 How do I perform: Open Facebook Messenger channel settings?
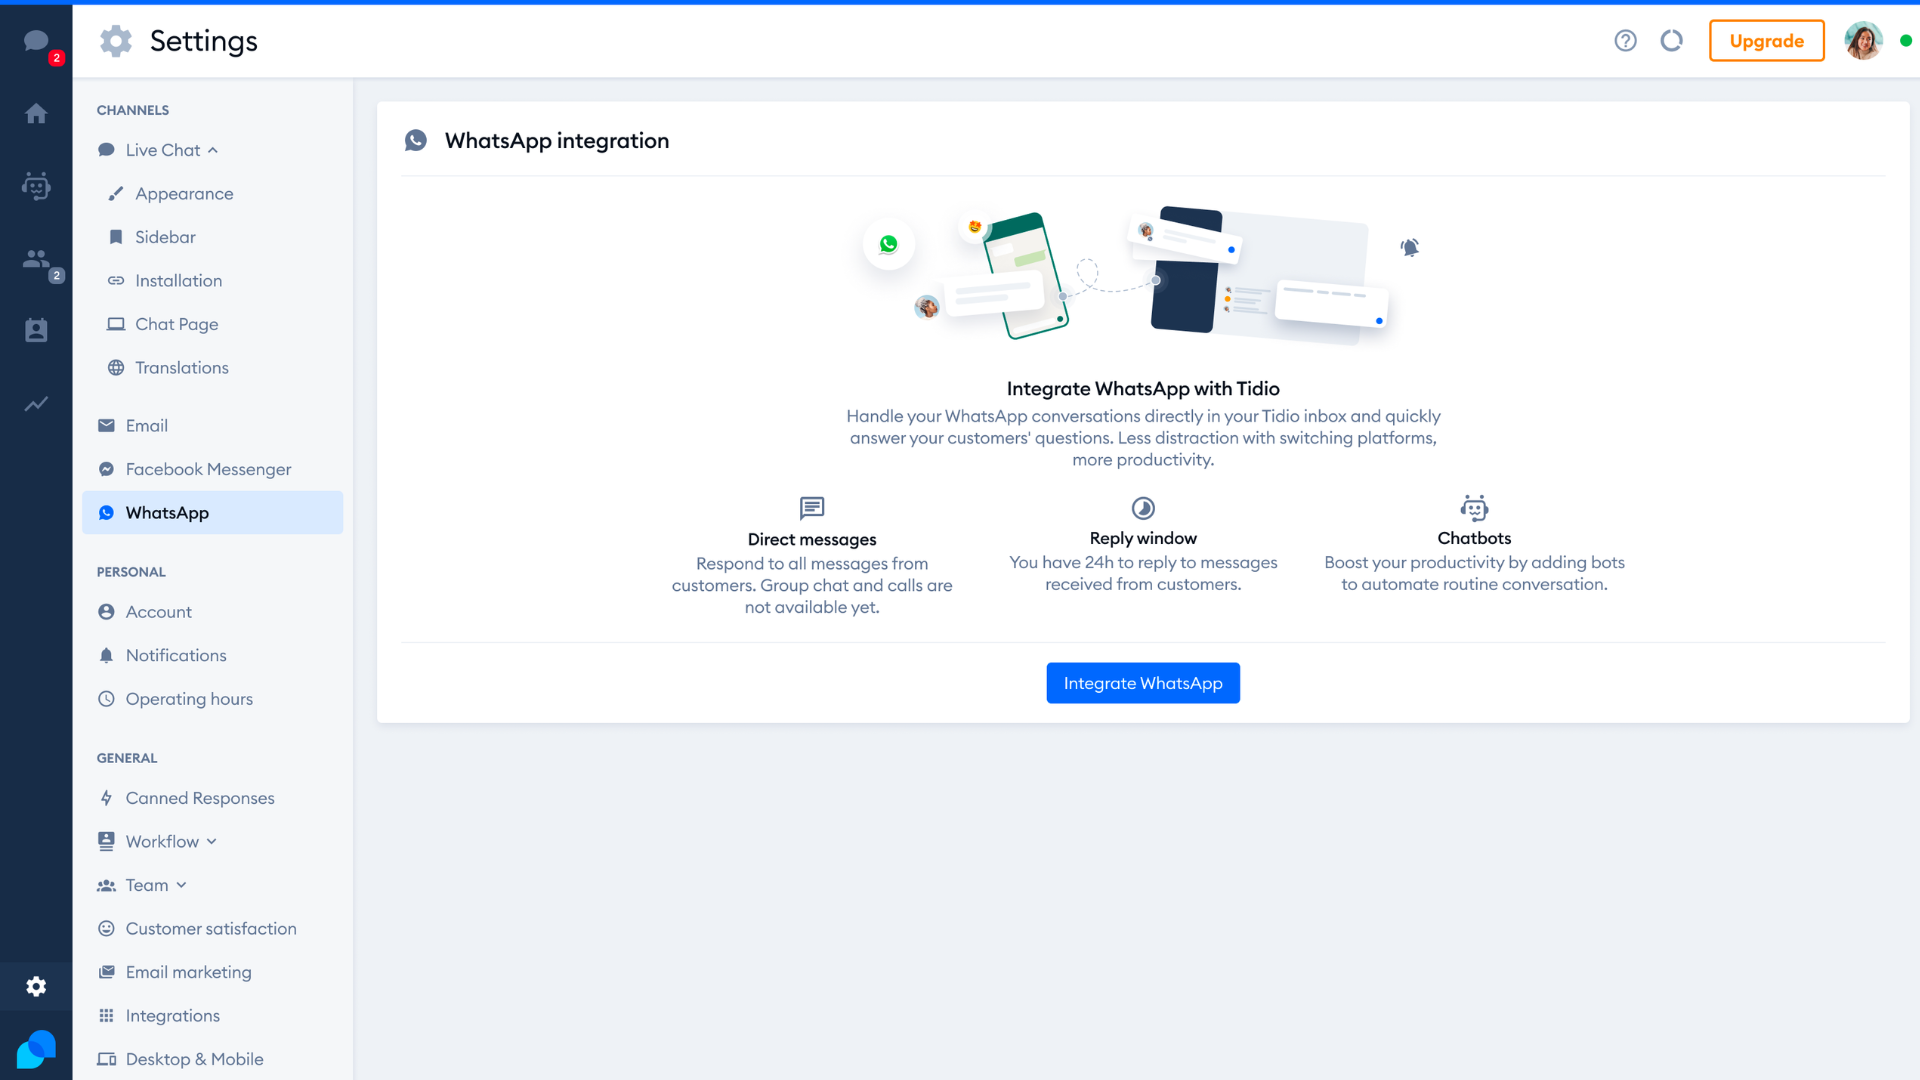(208, 469)
